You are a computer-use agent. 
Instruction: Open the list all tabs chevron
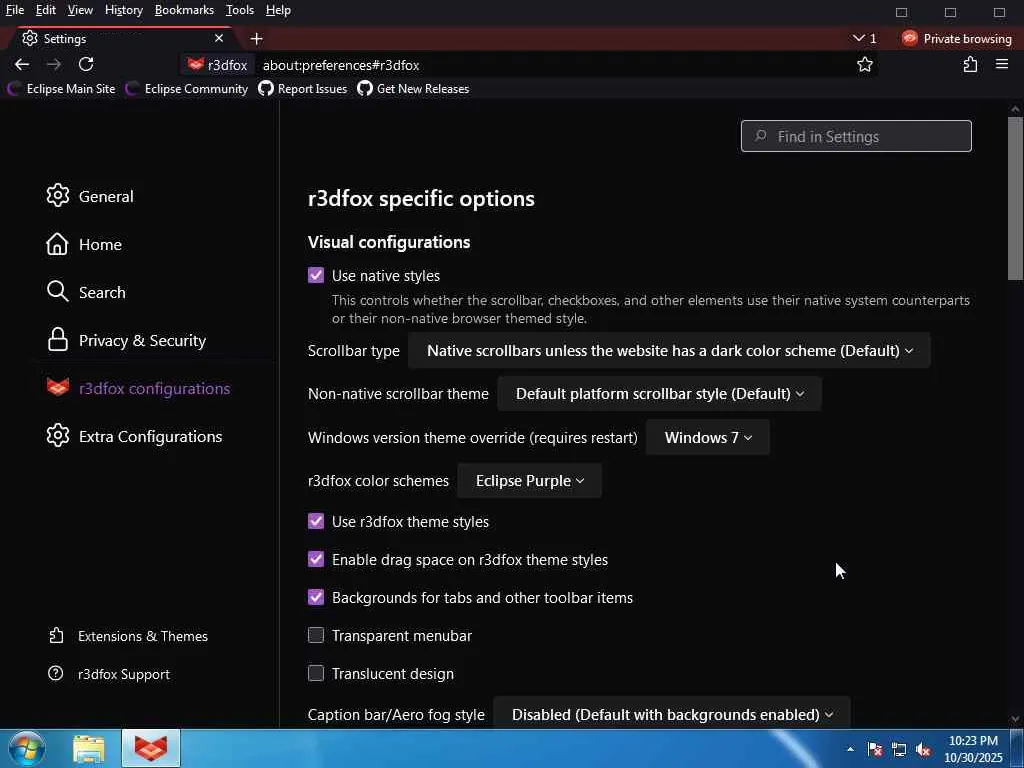pyautogui.click(x=859, y=39)
